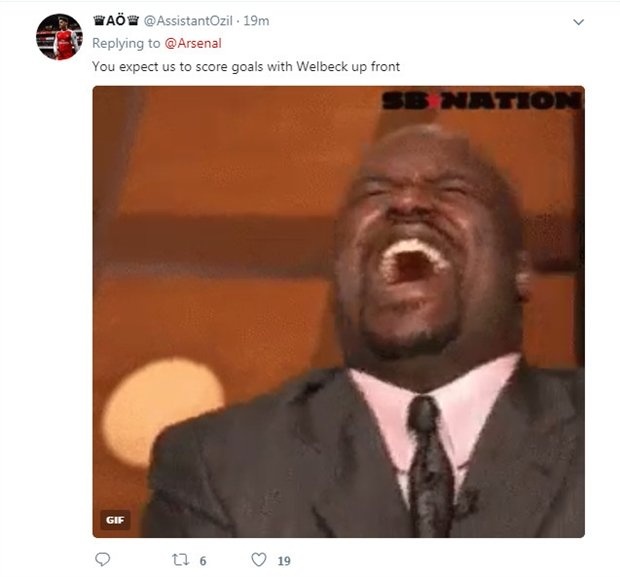Retweet this post using the arrows icon
The image size is (620, 577).
180,560
